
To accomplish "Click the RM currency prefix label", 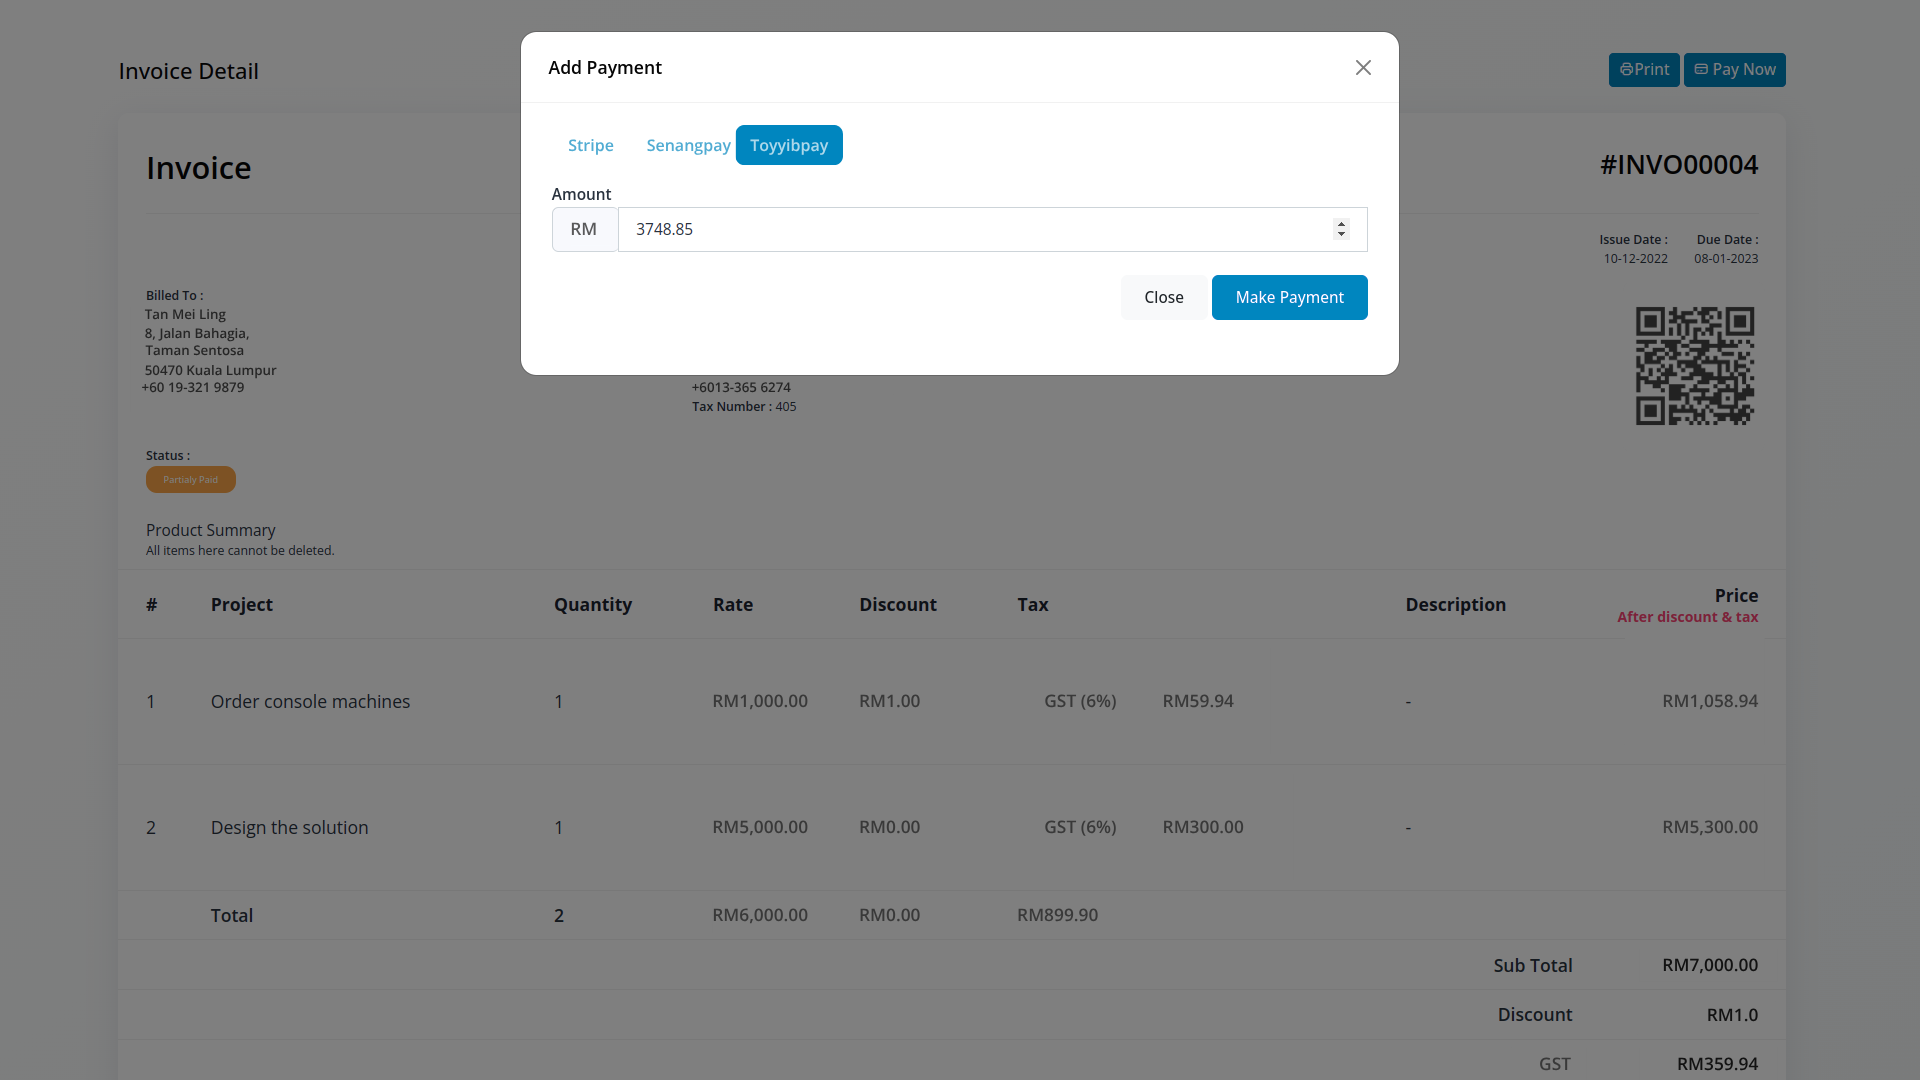I will coord(584,229).
